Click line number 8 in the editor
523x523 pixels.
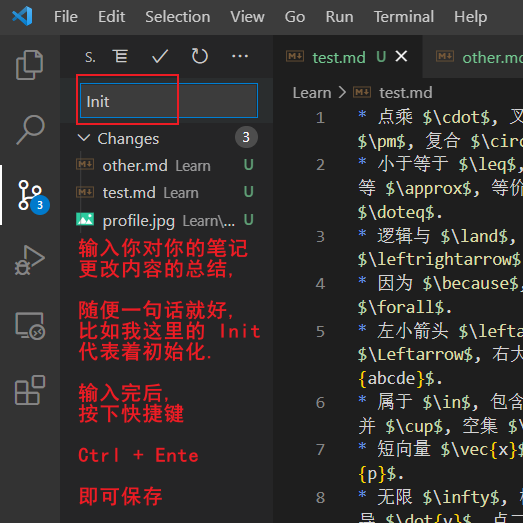coord(320,498)
